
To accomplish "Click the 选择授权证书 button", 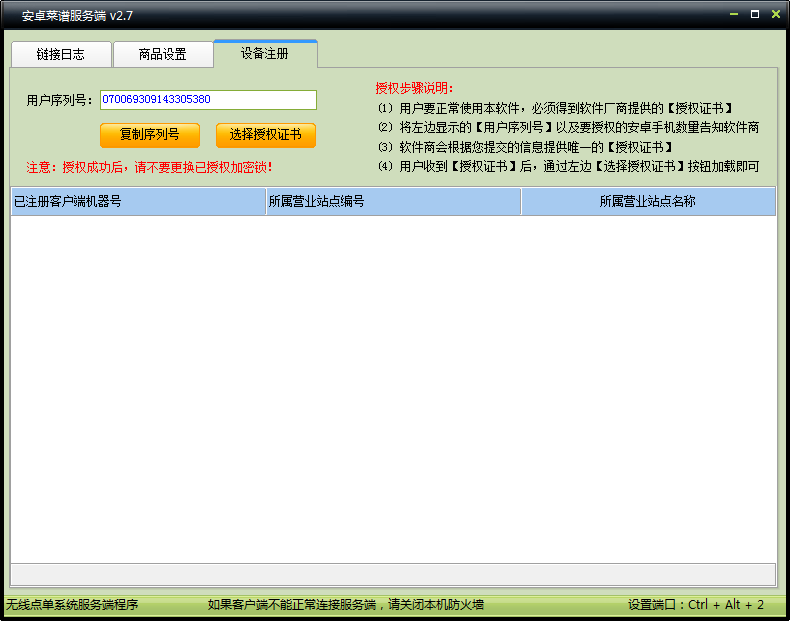I will coord(266,135).
